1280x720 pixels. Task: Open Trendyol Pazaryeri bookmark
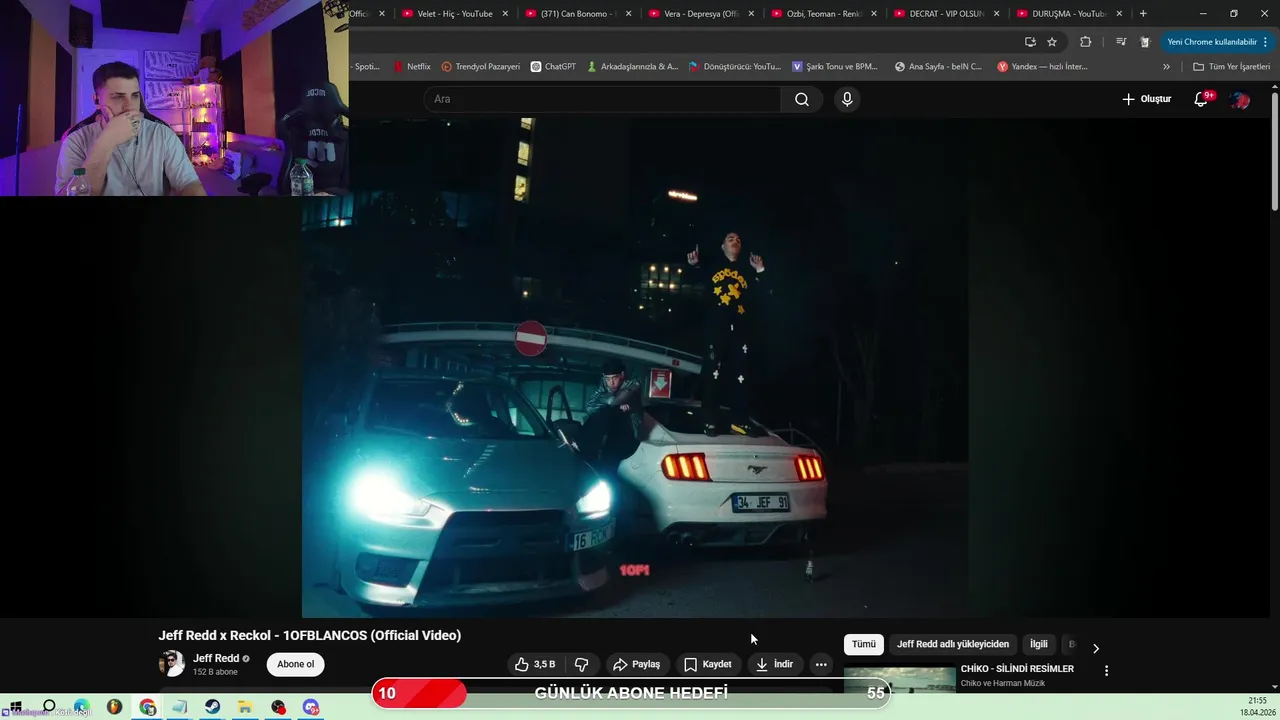(x=481, y=67)
